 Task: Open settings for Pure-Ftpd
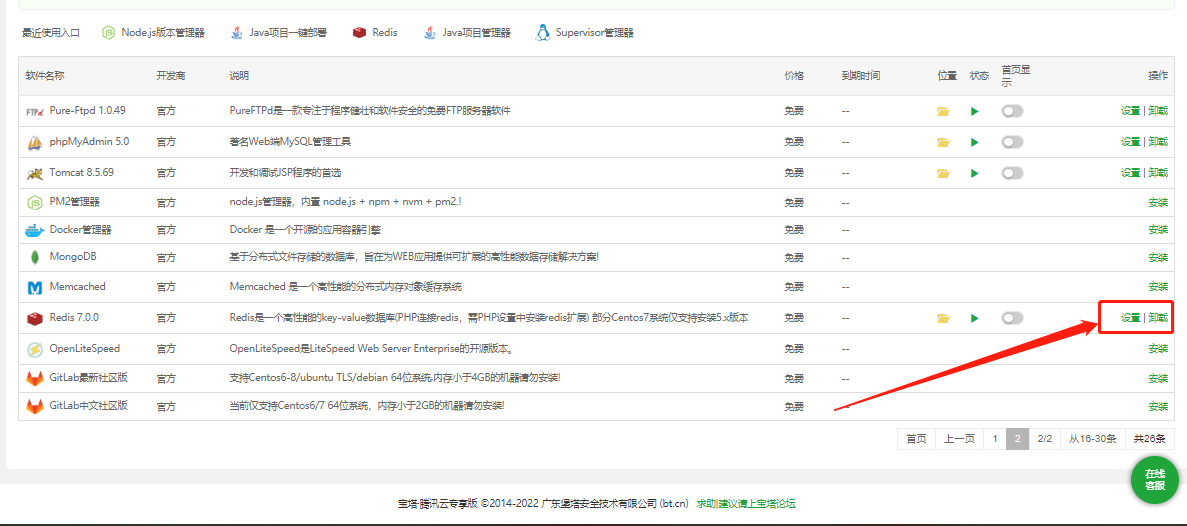1130,111
